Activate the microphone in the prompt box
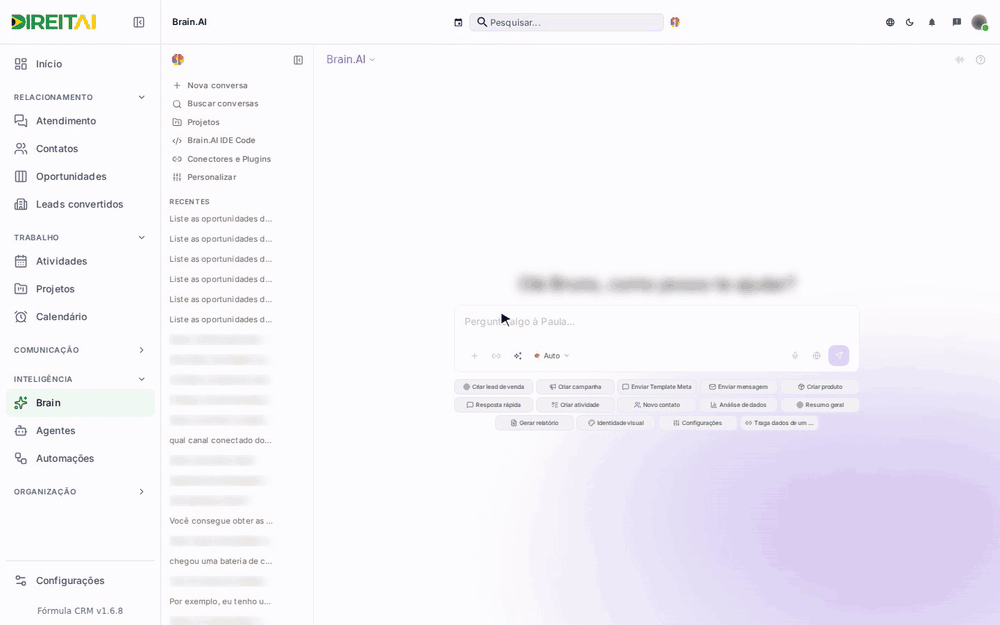 (795, 356)
